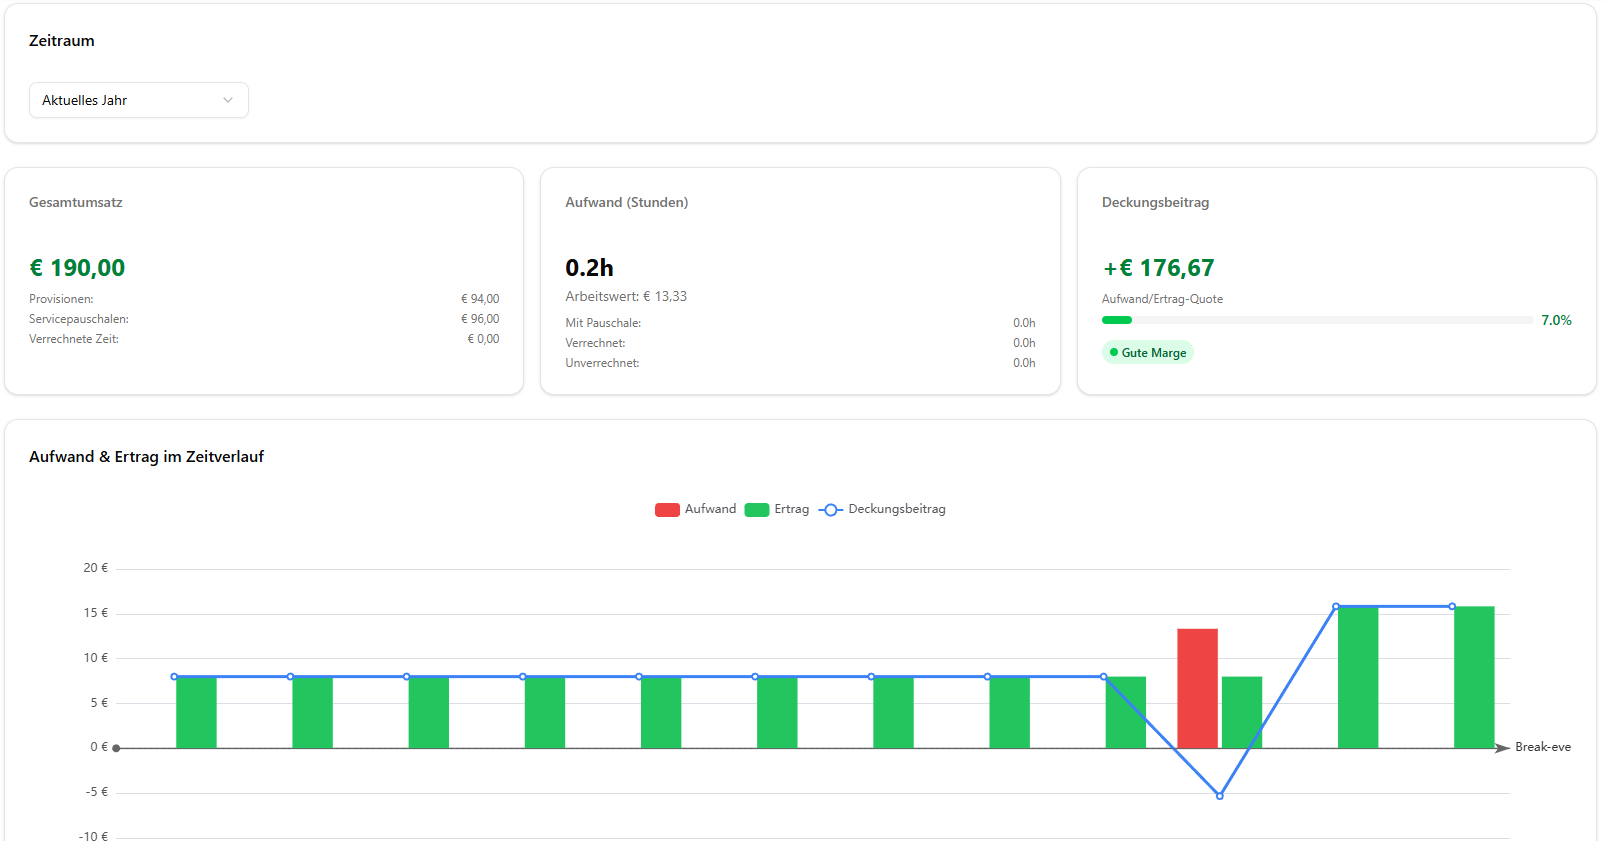Open the Aktuelles Jahr period dropdown

pyautogui.click(x=138, y=100)
